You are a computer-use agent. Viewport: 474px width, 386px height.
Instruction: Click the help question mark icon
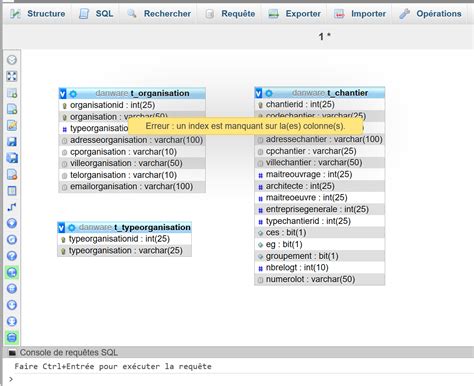pos(12,256)
